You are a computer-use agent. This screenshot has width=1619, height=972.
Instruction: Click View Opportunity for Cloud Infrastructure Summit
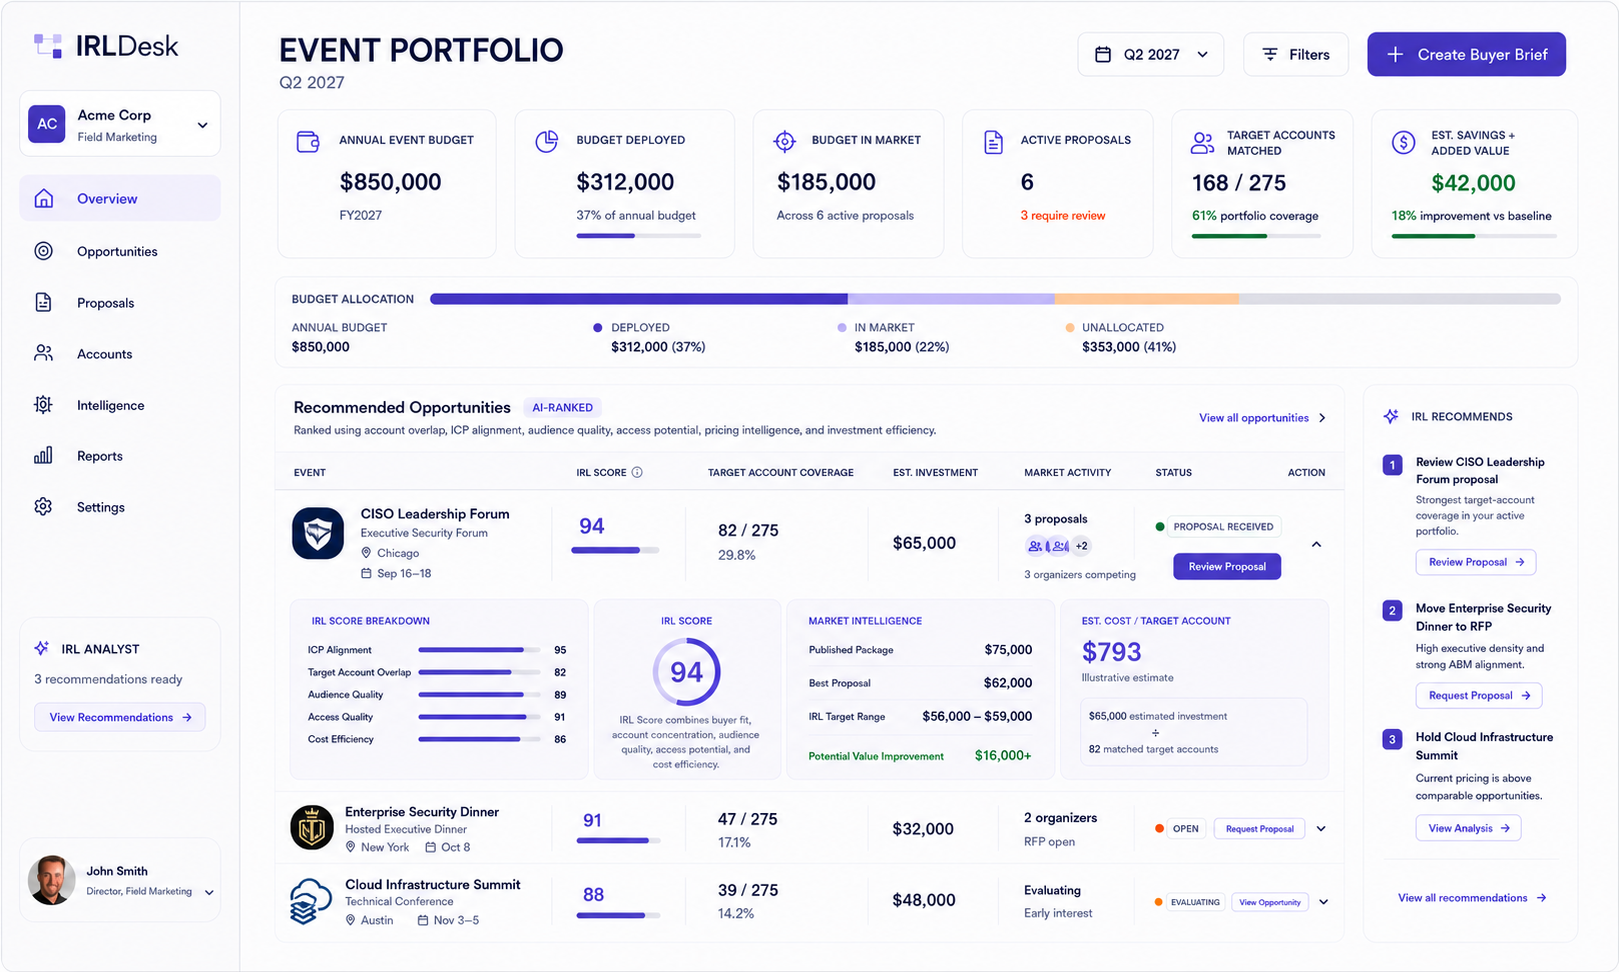(1270, 902)
